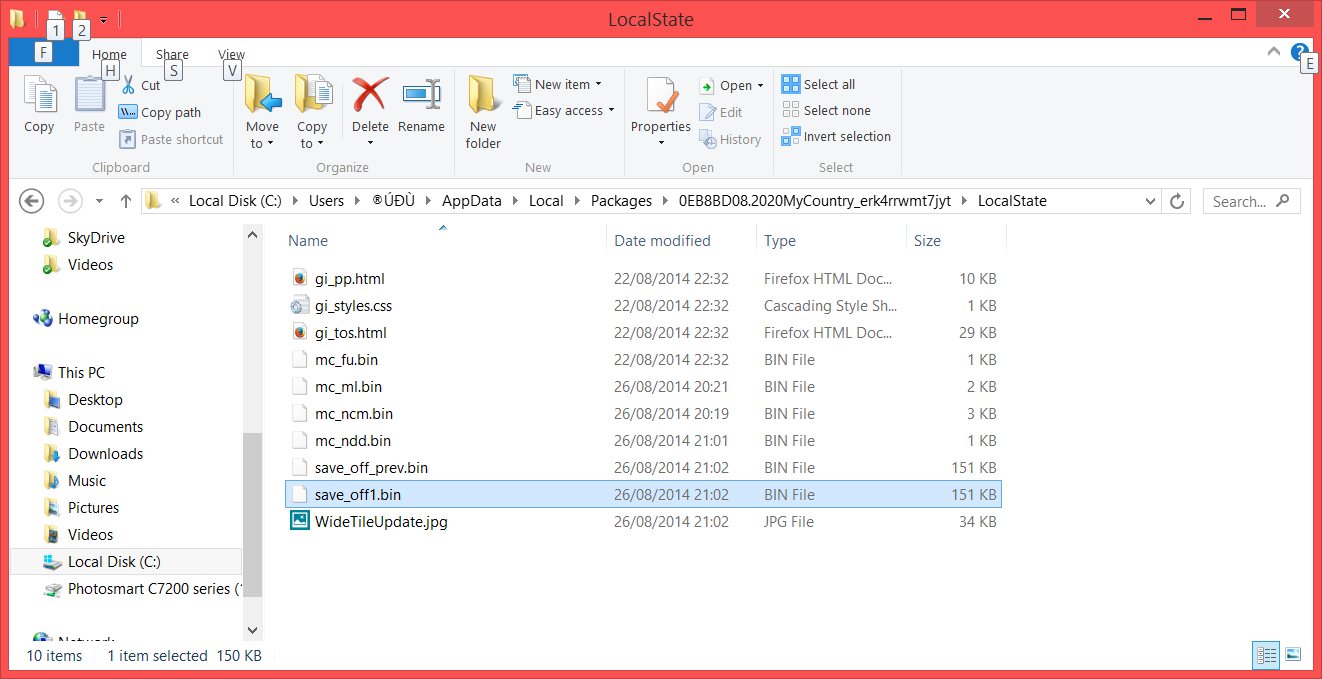Go up one folder level arrow
The image size is (1322, 679).
pyautogui.click(x=126, y=201)
